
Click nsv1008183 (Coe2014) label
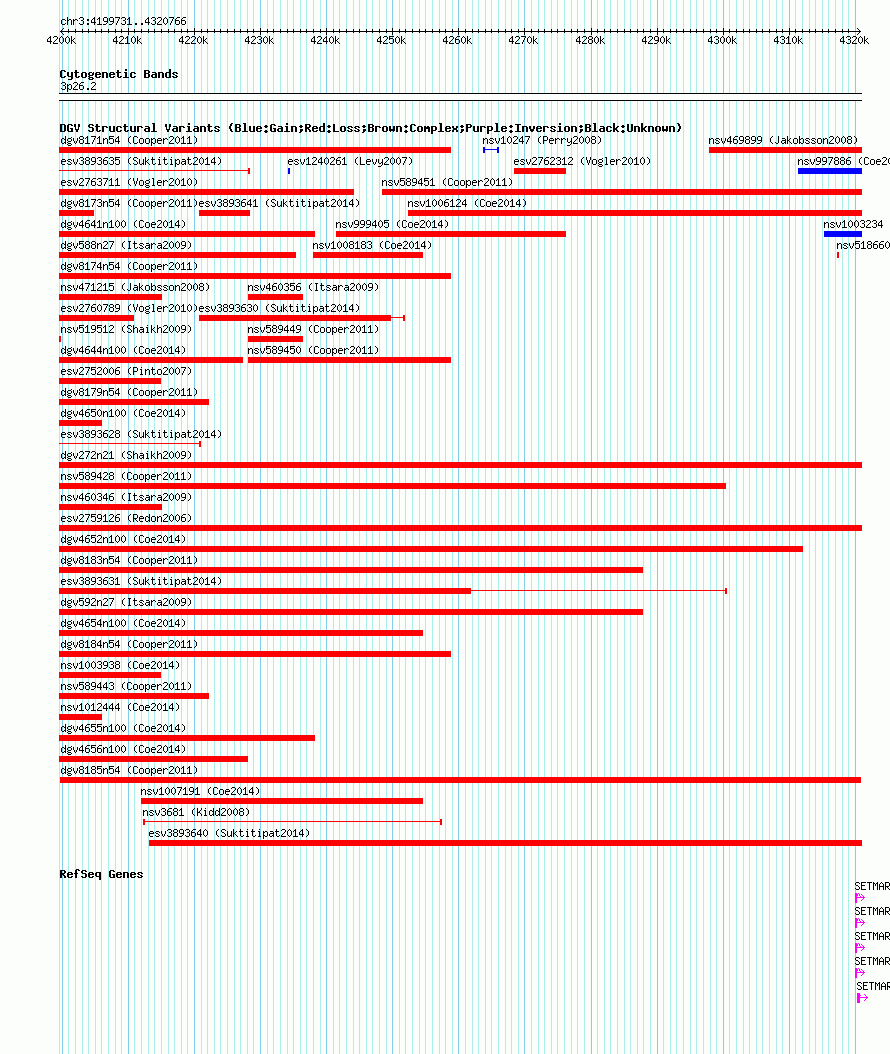tap(372, 245)
